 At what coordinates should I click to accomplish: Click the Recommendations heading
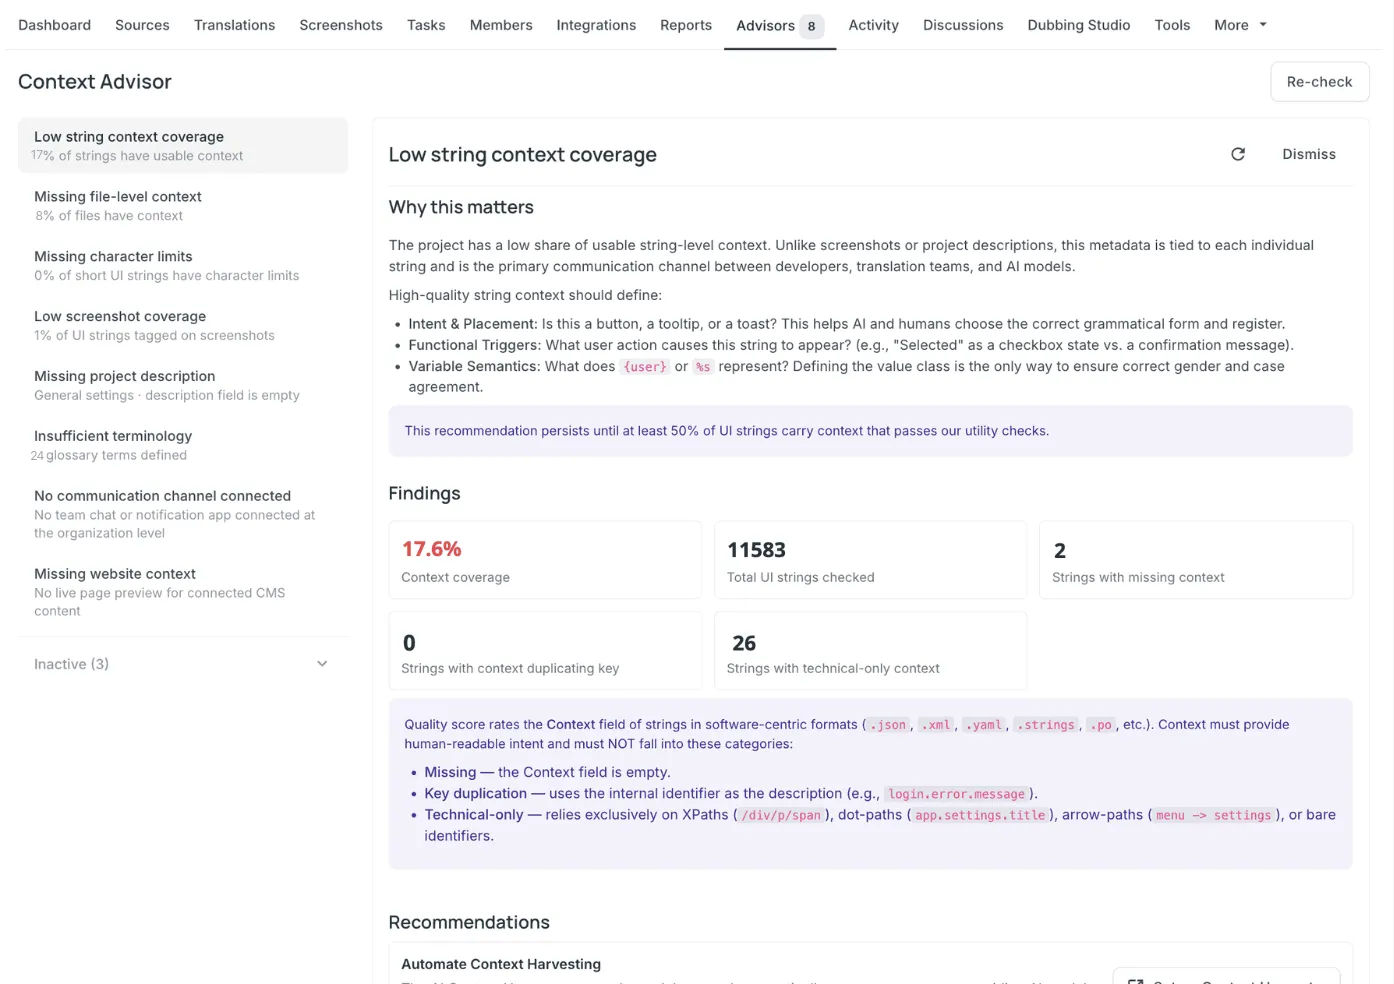click(x=469, y=922)
